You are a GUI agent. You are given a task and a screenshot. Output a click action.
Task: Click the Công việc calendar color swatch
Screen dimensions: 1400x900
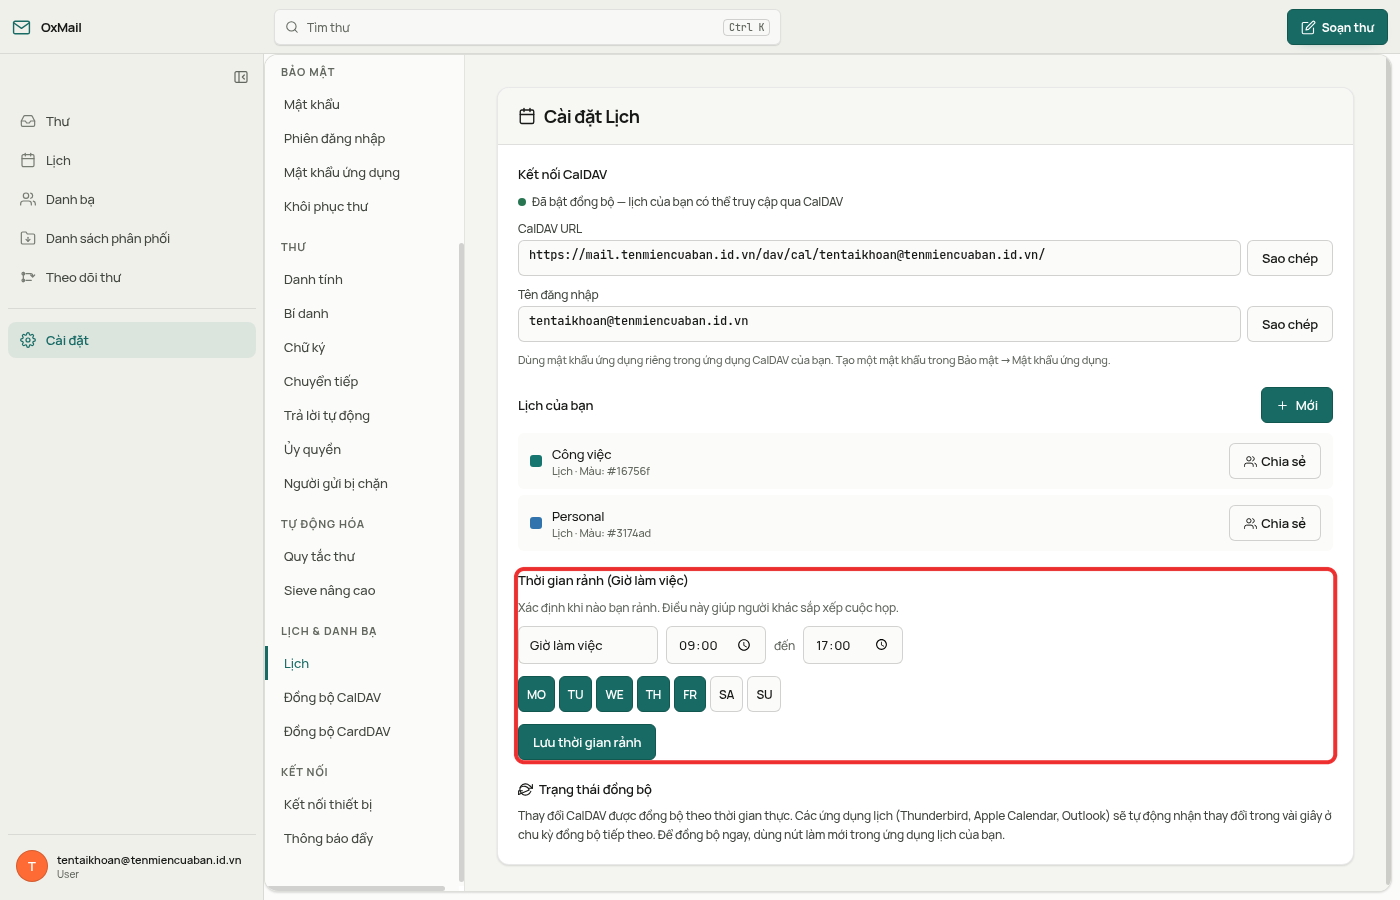coord(536,461)
